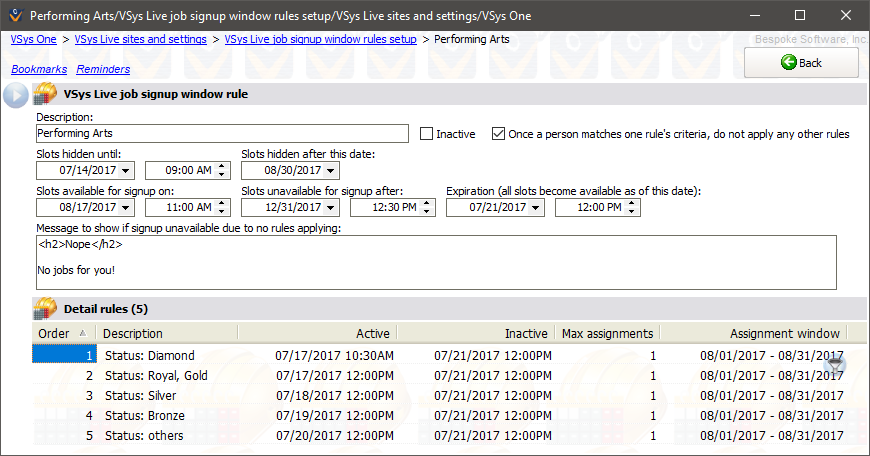Screen dimensions: 870x456
Task: Expand the Slots hidden after this date picker
Action: coord(331,171)
